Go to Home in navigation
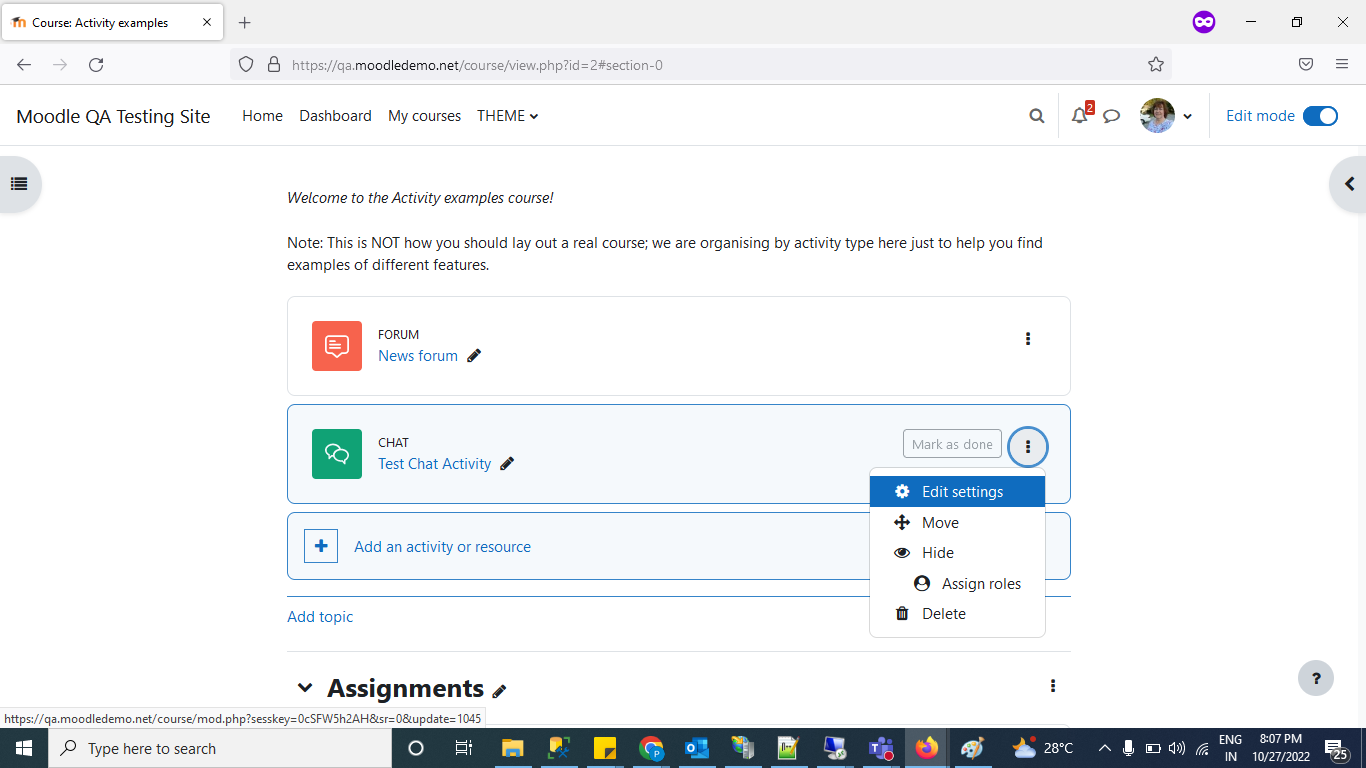The width and height of the screenshot is (1366, 768). pos(262,116)
